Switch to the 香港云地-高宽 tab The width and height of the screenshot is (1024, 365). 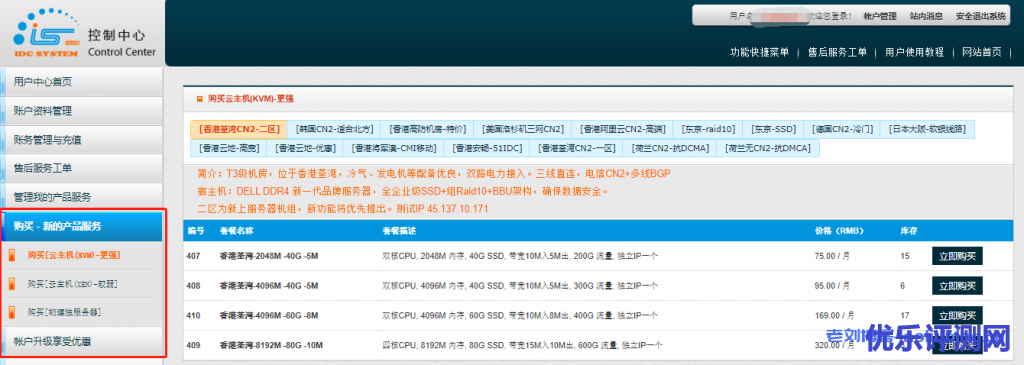tap(229, 148)
